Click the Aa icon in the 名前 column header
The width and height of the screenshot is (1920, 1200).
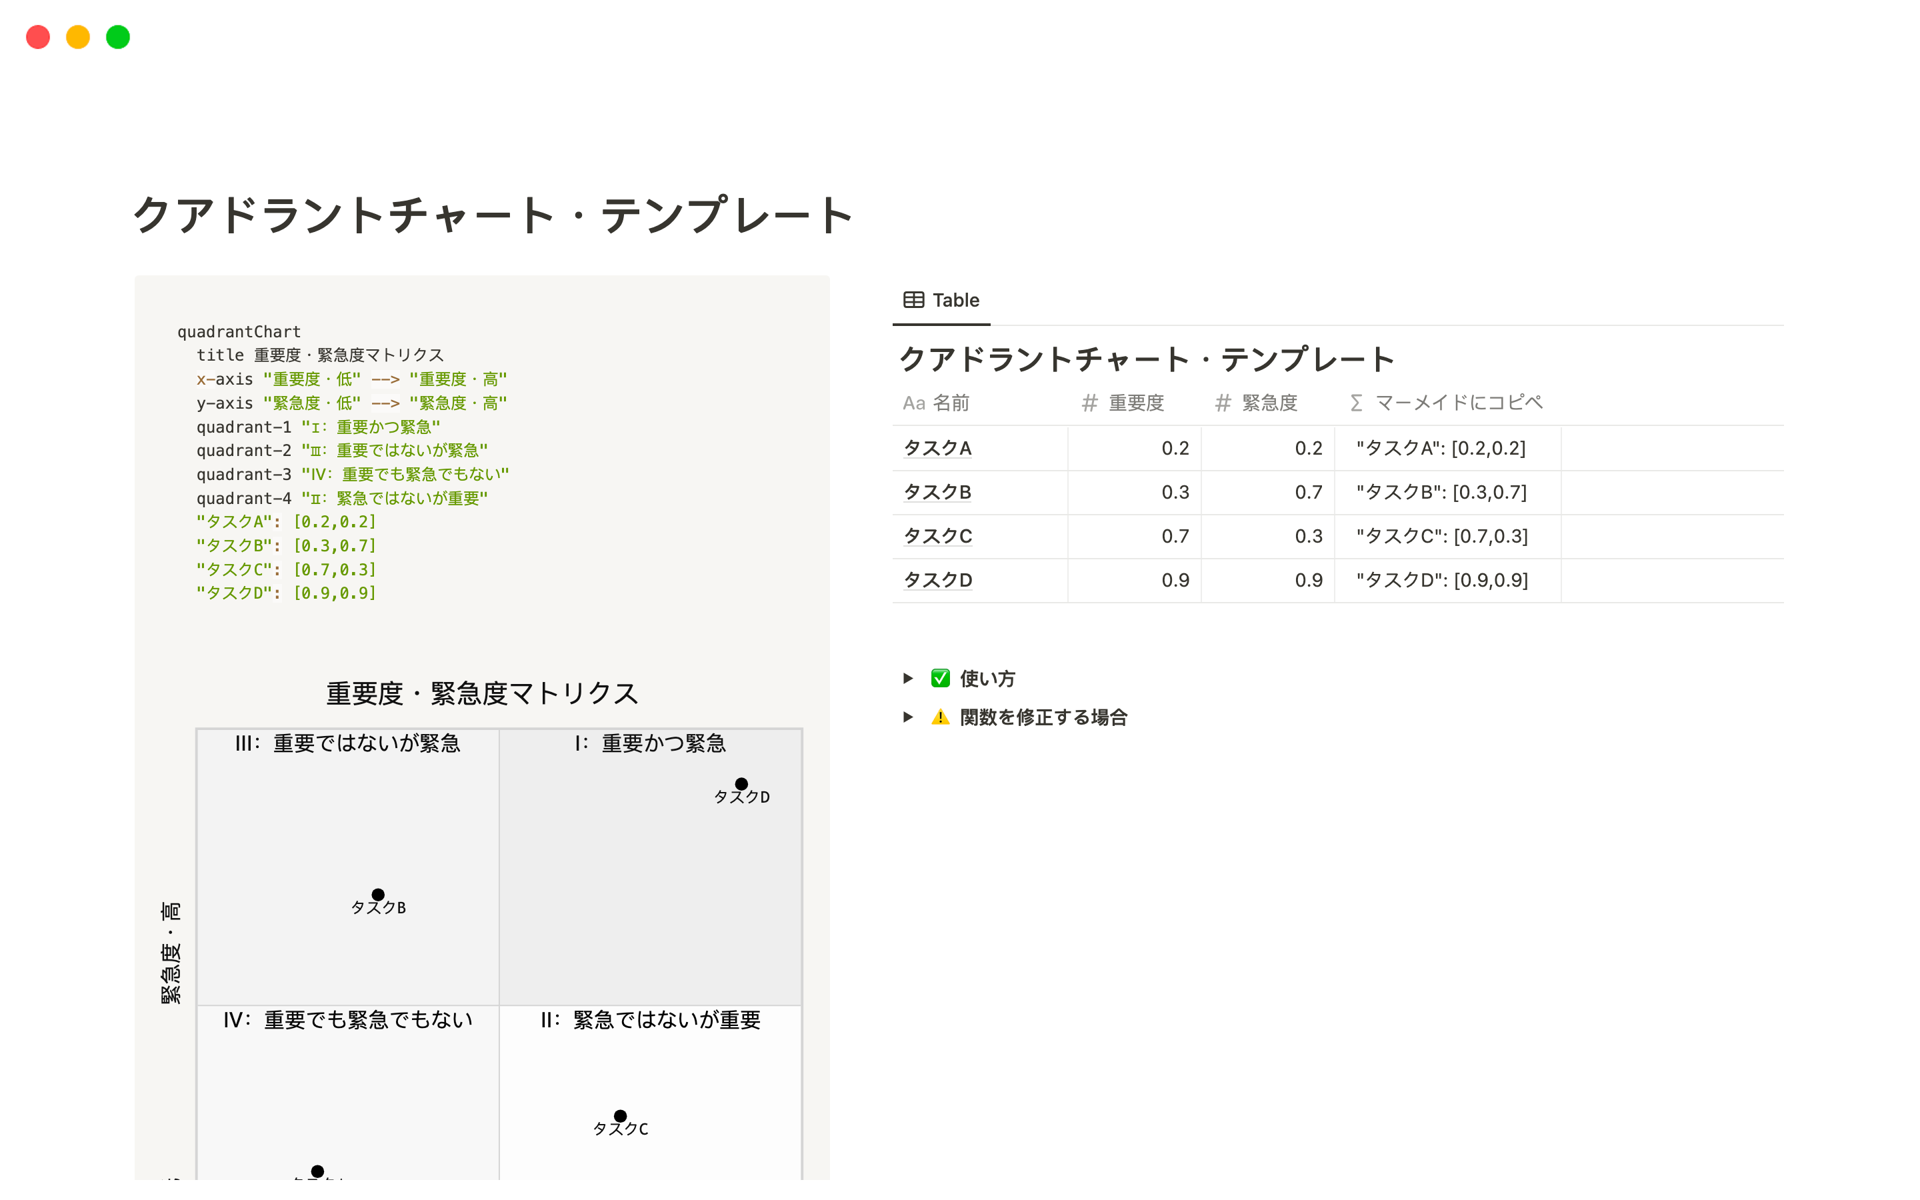[913, 403]
